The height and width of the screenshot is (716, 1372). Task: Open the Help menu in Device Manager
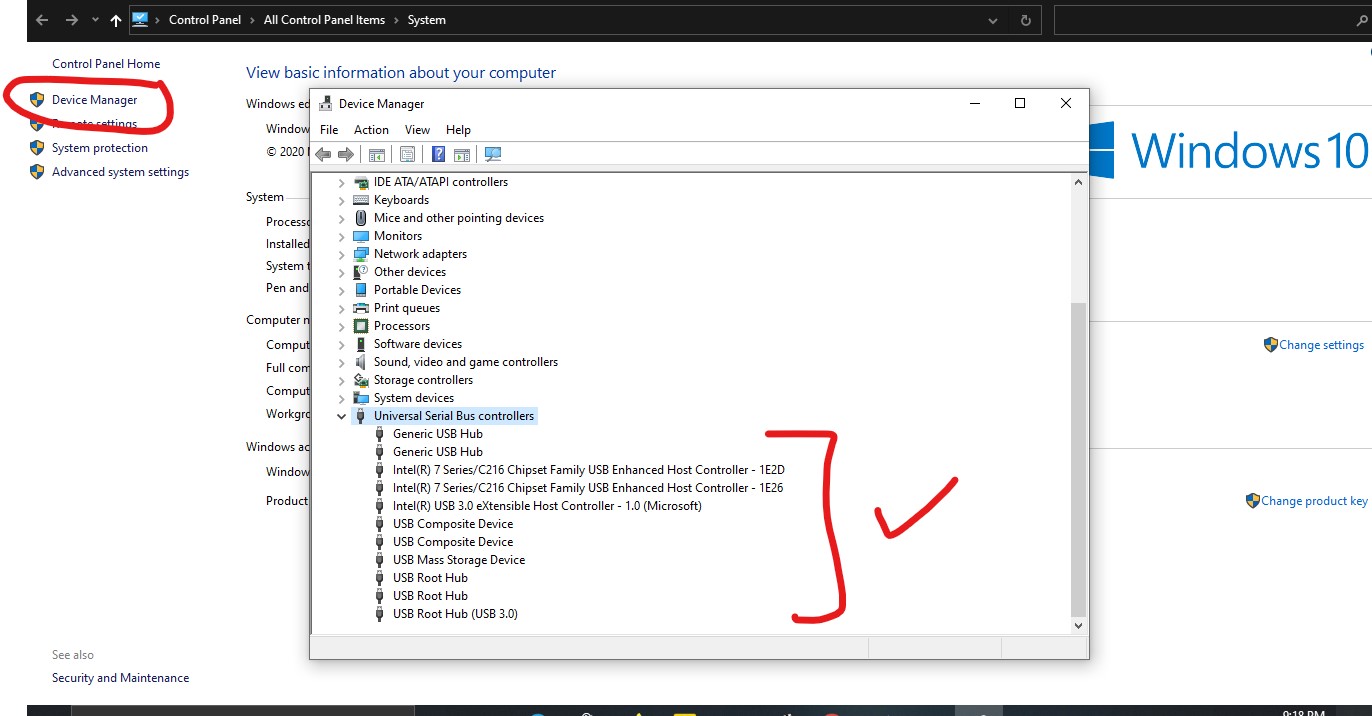tap(458, 130)
